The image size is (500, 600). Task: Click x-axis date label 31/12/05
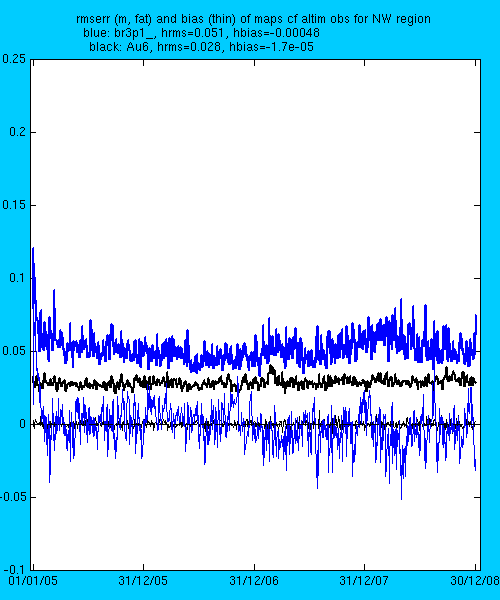143,581
